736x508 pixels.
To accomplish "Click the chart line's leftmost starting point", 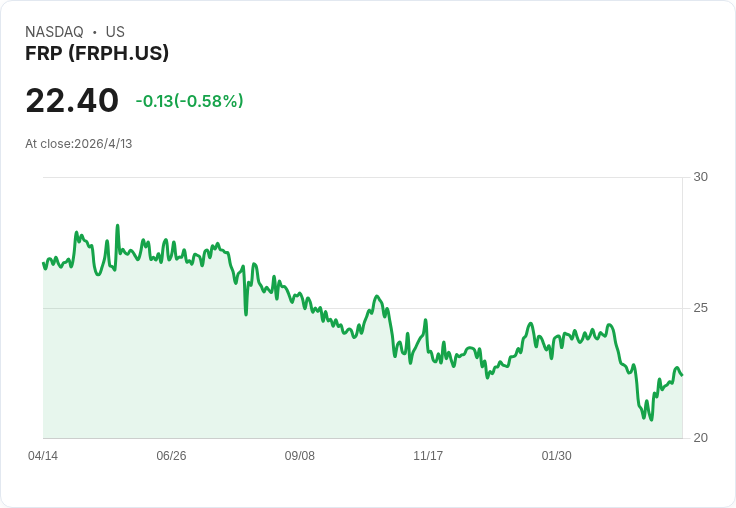I will (43, 263).
